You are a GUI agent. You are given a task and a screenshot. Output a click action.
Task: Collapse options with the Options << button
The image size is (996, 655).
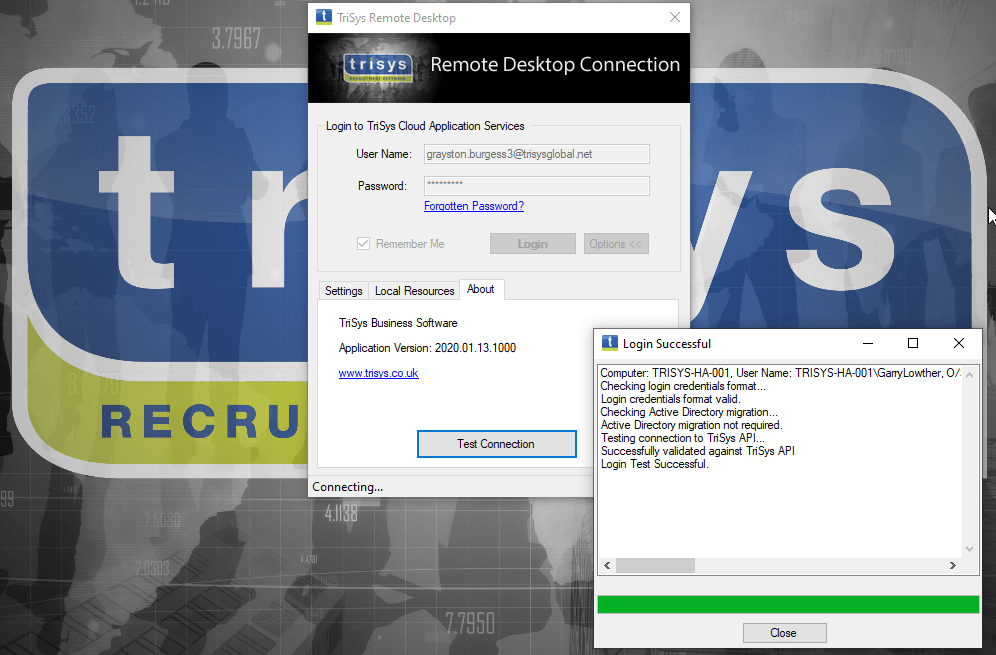[616, 244]
